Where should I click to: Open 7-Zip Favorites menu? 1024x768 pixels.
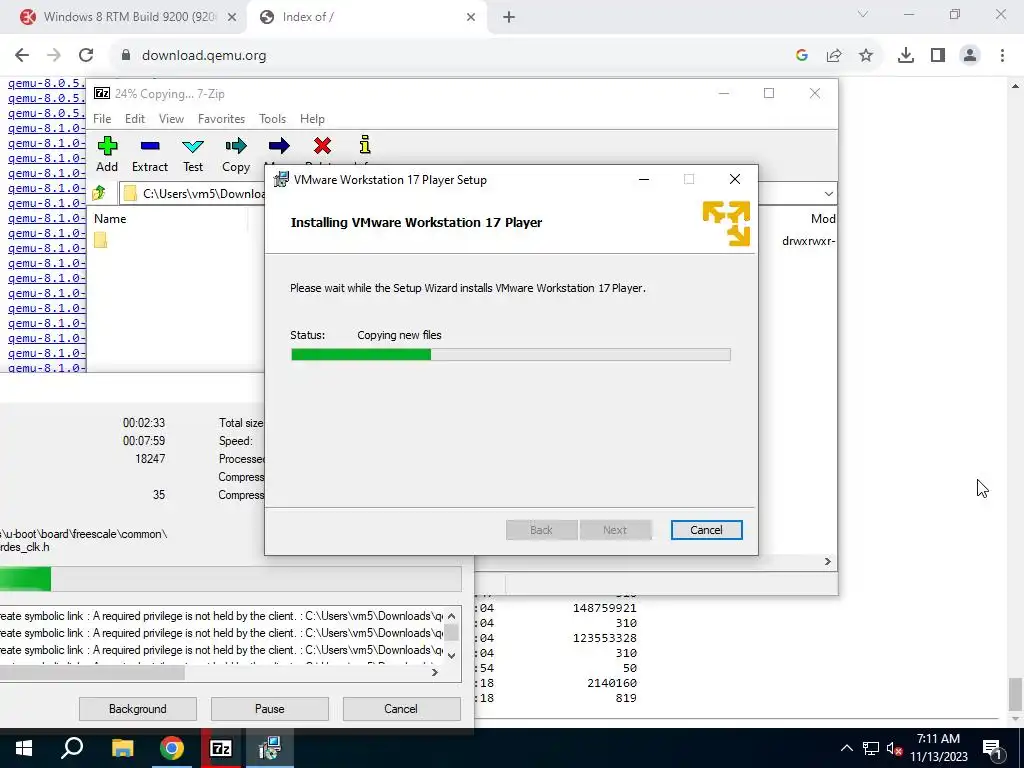pos(221,119)
